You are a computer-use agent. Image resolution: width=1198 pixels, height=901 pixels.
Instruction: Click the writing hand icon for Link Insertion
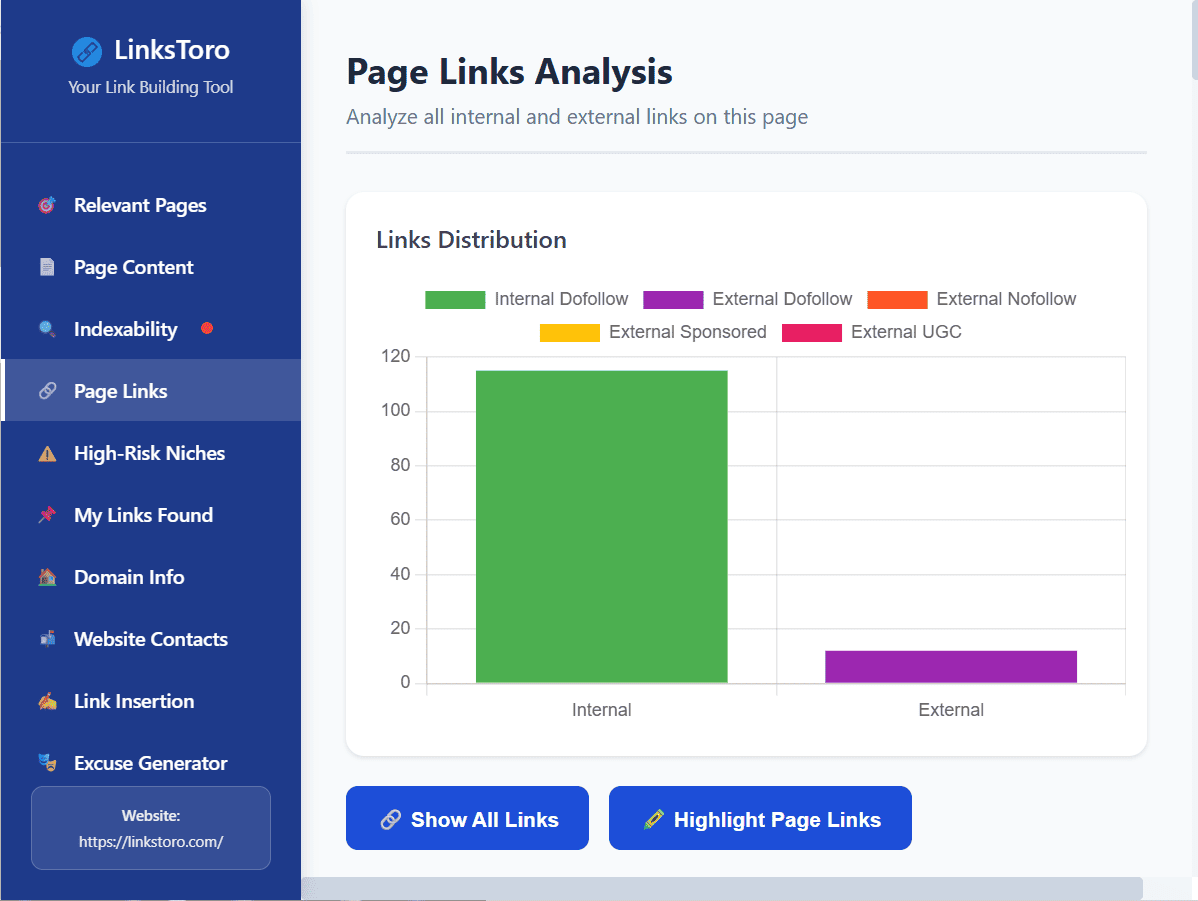47,702
